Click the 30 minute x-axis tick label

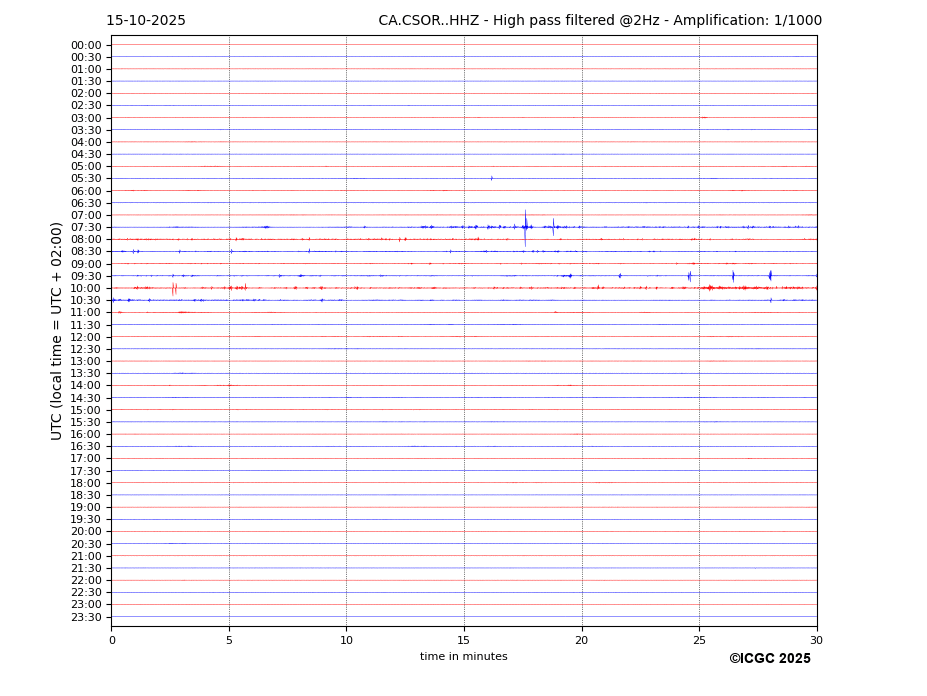pos(816,641)
